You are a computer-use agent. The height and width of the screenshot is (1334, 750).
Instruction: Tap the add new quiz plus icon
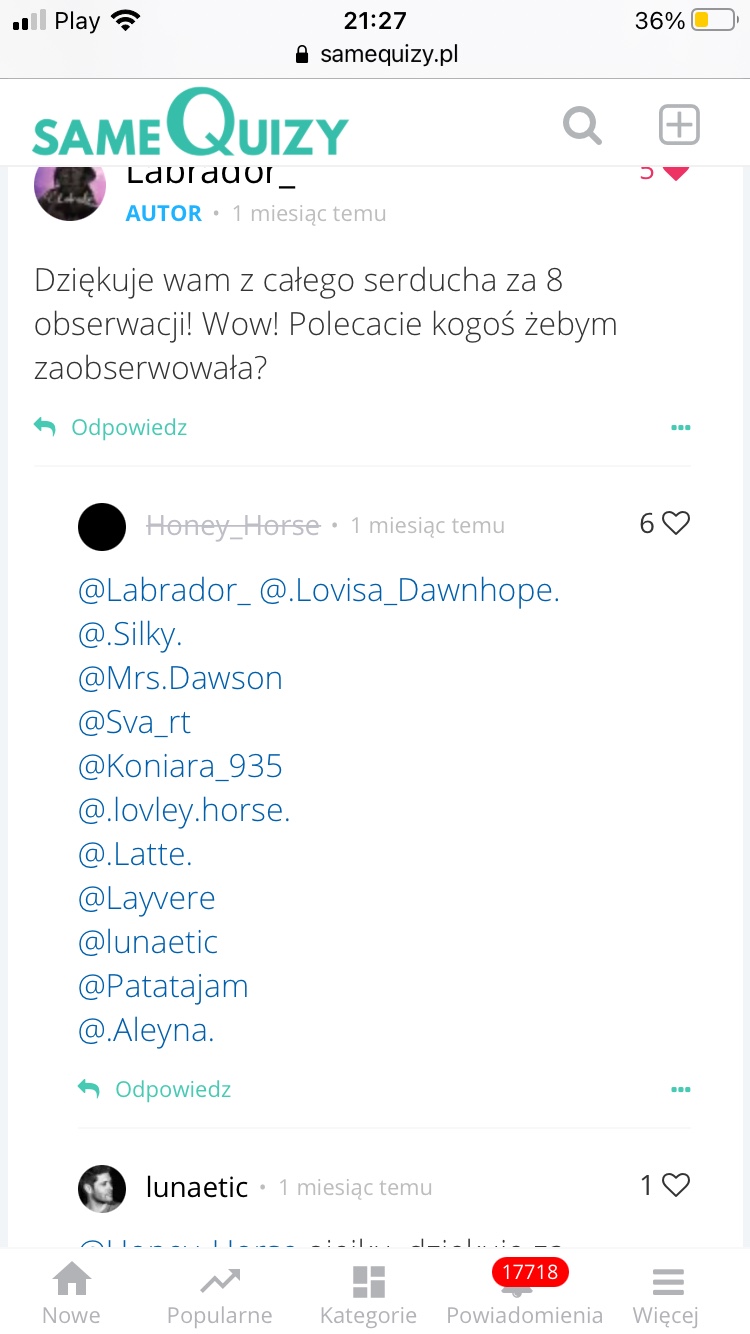679,127
